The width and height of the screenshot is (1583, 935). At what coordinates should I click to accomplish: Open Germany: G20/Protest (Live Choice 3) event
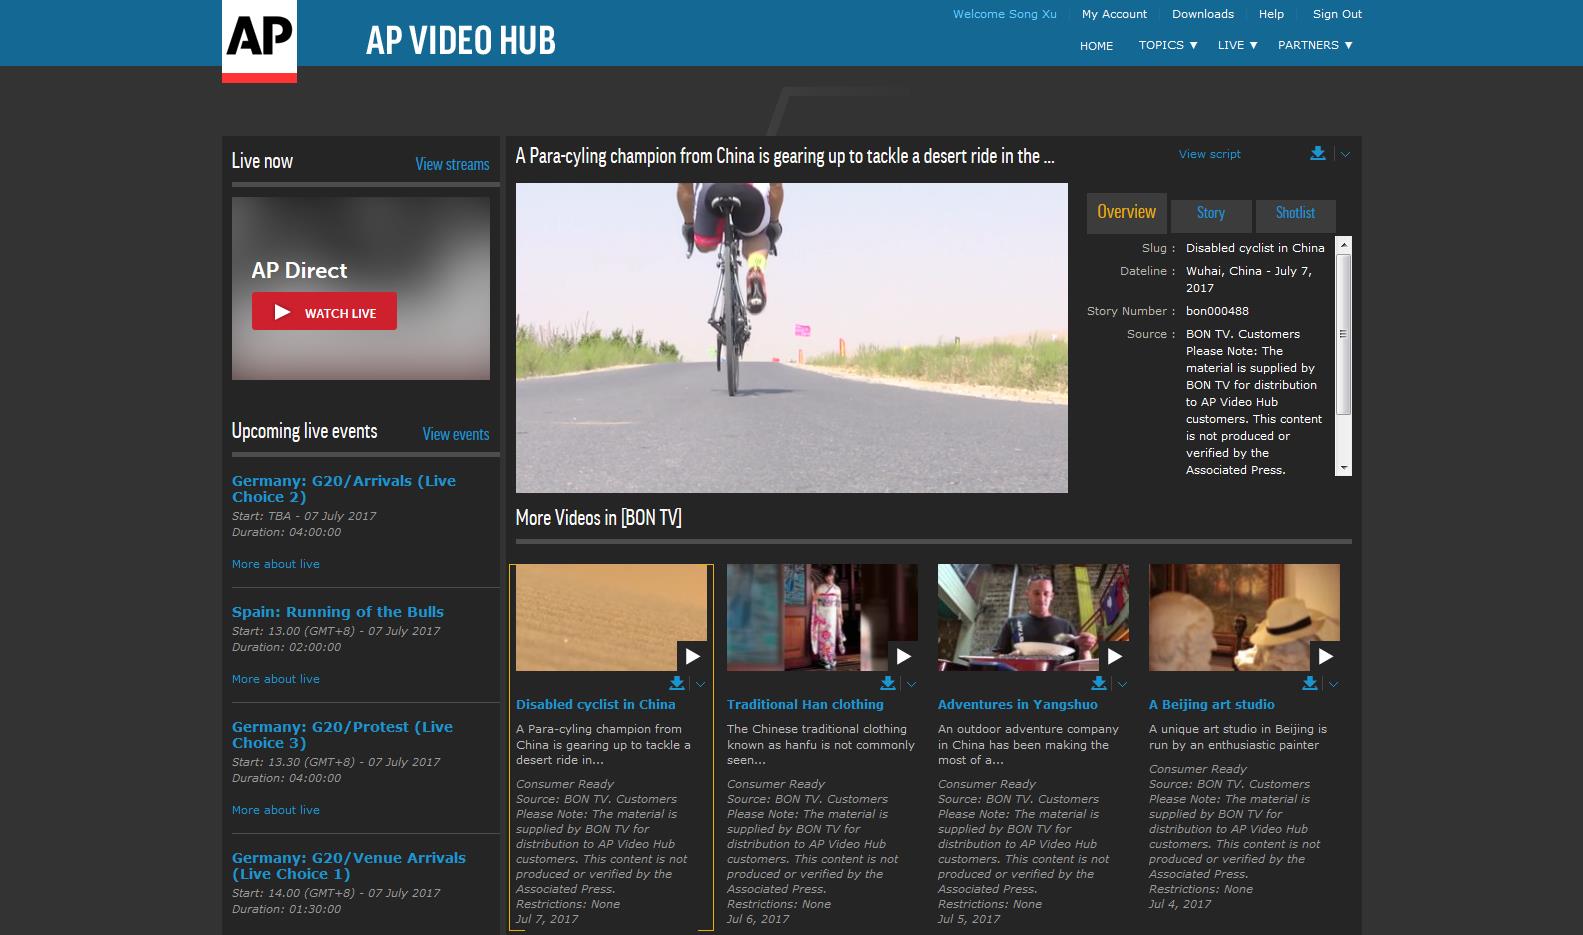[x=342, y=735]
